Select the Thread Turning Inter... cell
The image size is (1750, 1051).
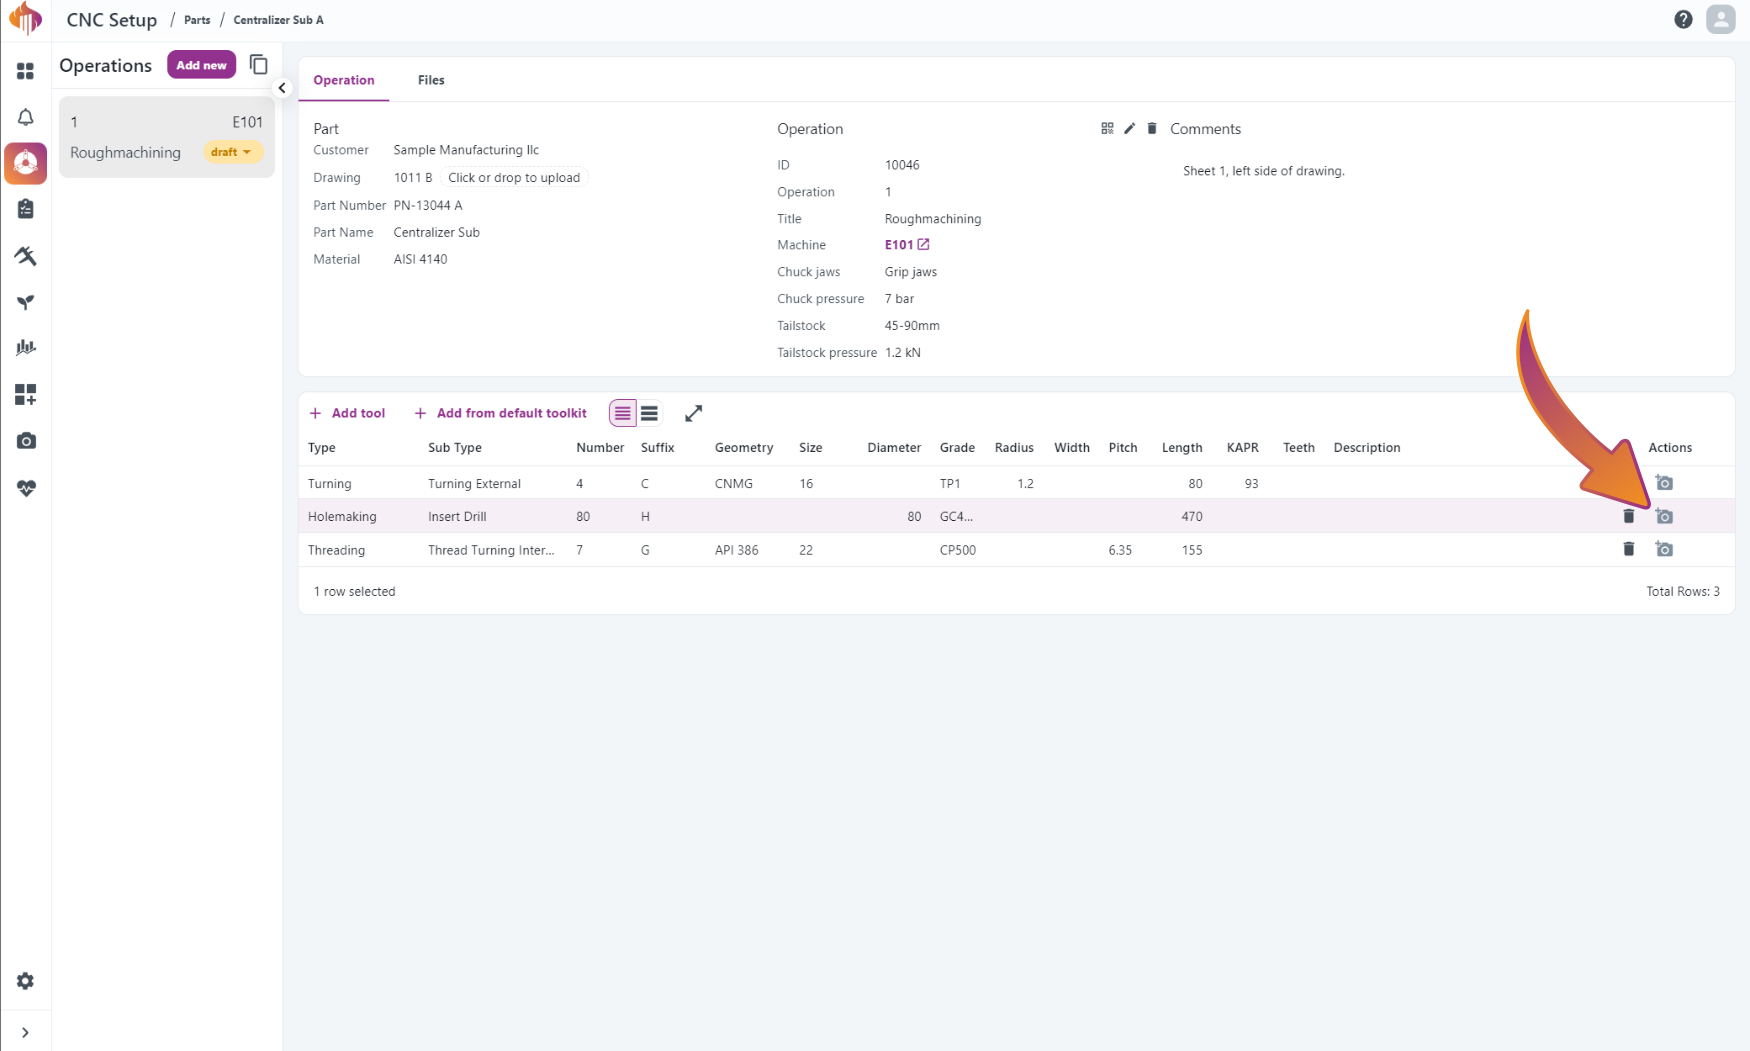coord(491,550)
